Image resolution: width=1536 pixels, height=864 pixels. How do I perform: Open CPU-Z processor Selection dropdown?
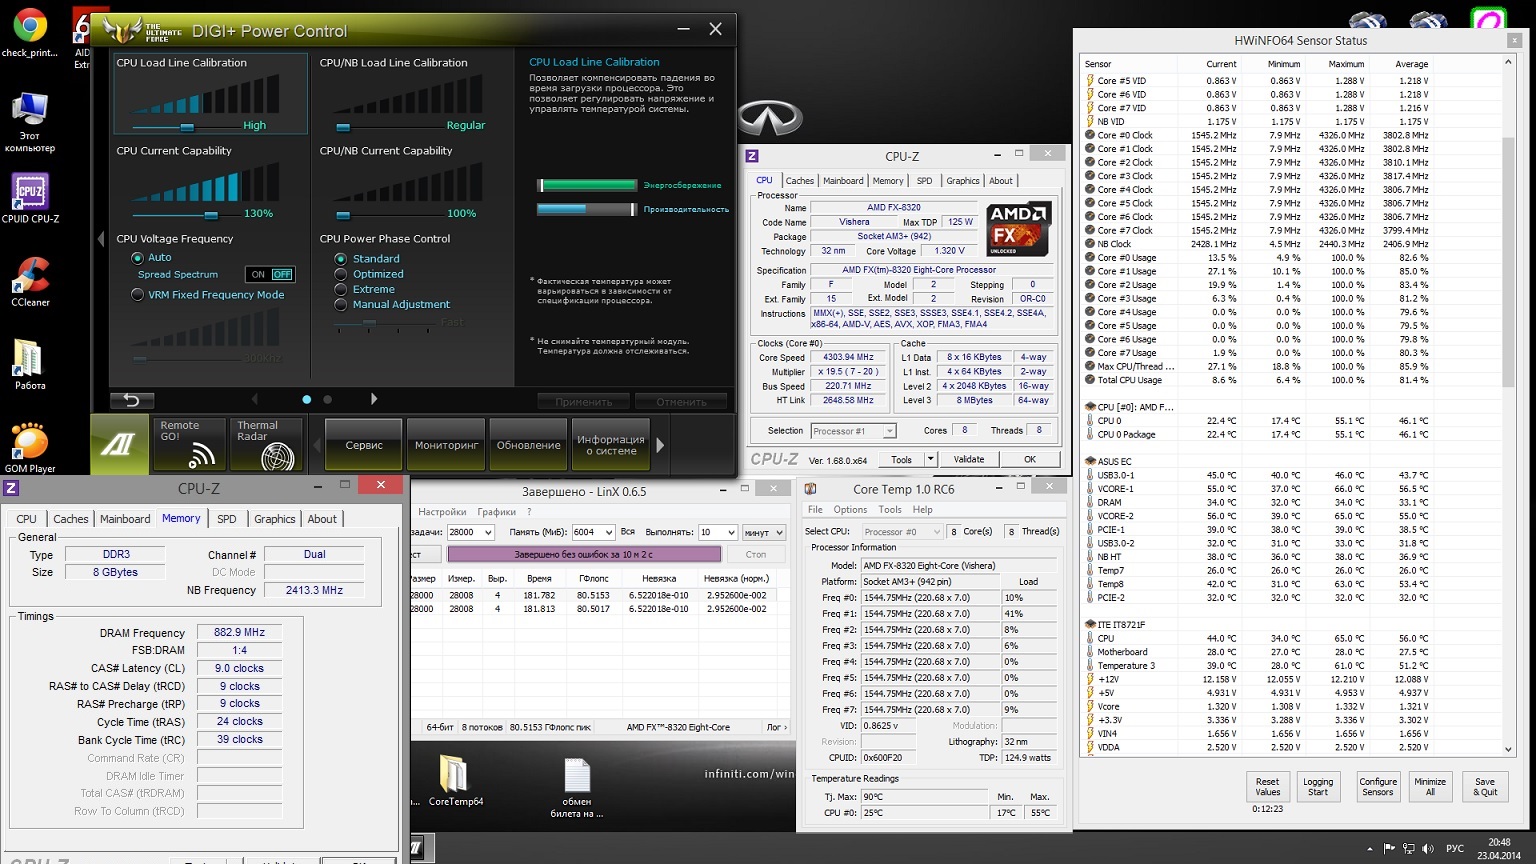click(853, 431)
